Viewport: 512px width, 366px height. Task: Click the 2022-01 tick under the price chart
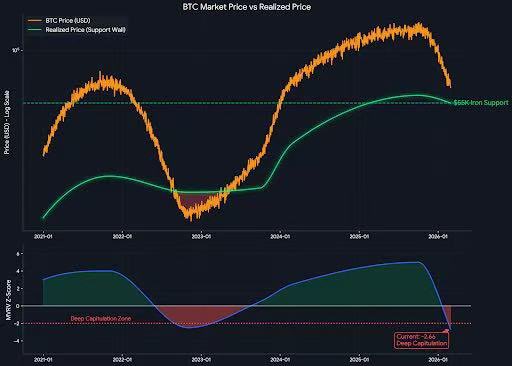click(x=122, y=236)
